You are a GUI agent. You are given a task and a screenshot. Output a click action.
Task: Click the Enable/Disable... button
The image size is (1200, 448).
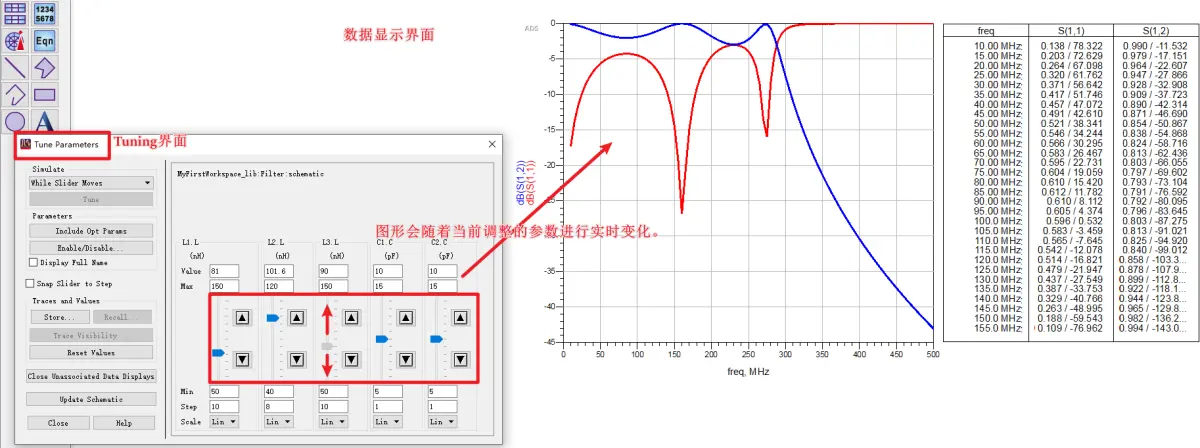coord(90,247)
